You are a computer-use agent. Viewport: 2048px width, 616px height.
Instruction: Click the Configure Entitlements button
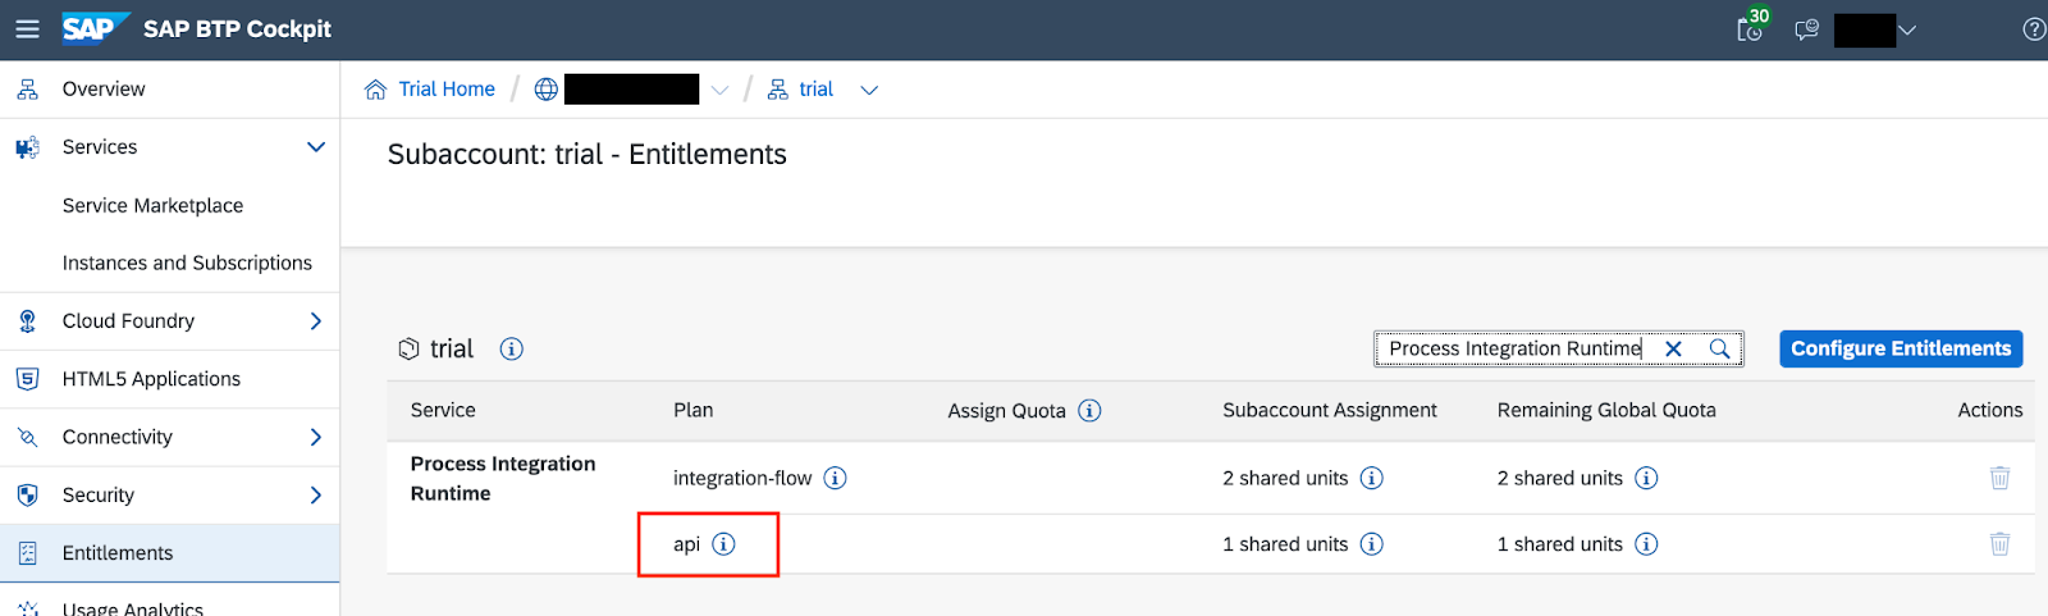[x=1900, y=349]
